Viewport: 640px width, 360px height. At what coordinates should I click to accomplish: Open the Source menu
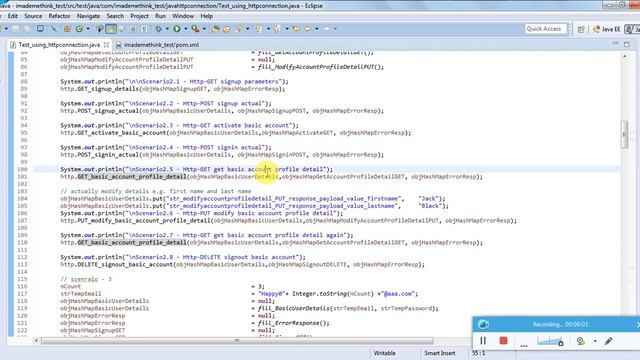(33, 16)
